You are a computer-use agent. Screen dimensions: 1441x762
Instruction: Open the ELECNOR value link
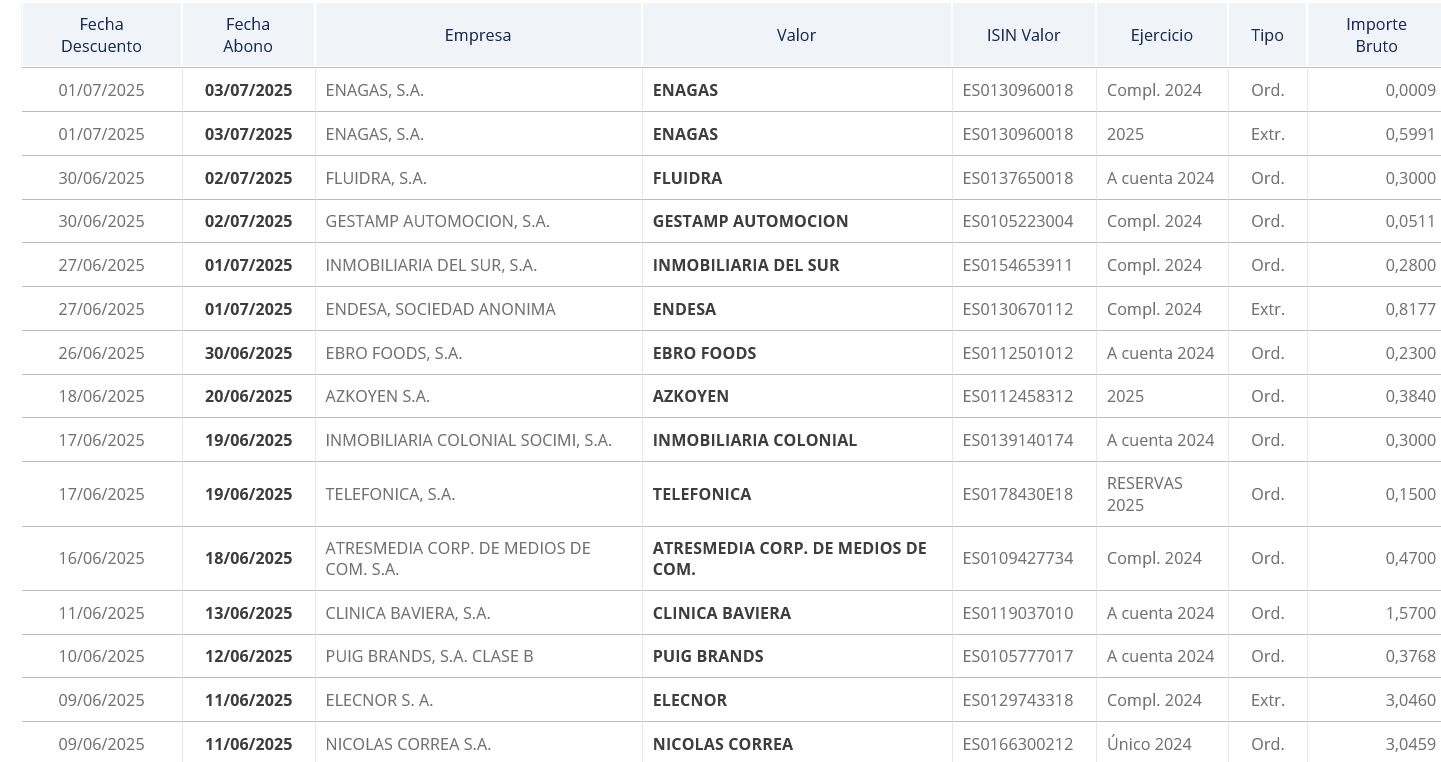(690, 700)
